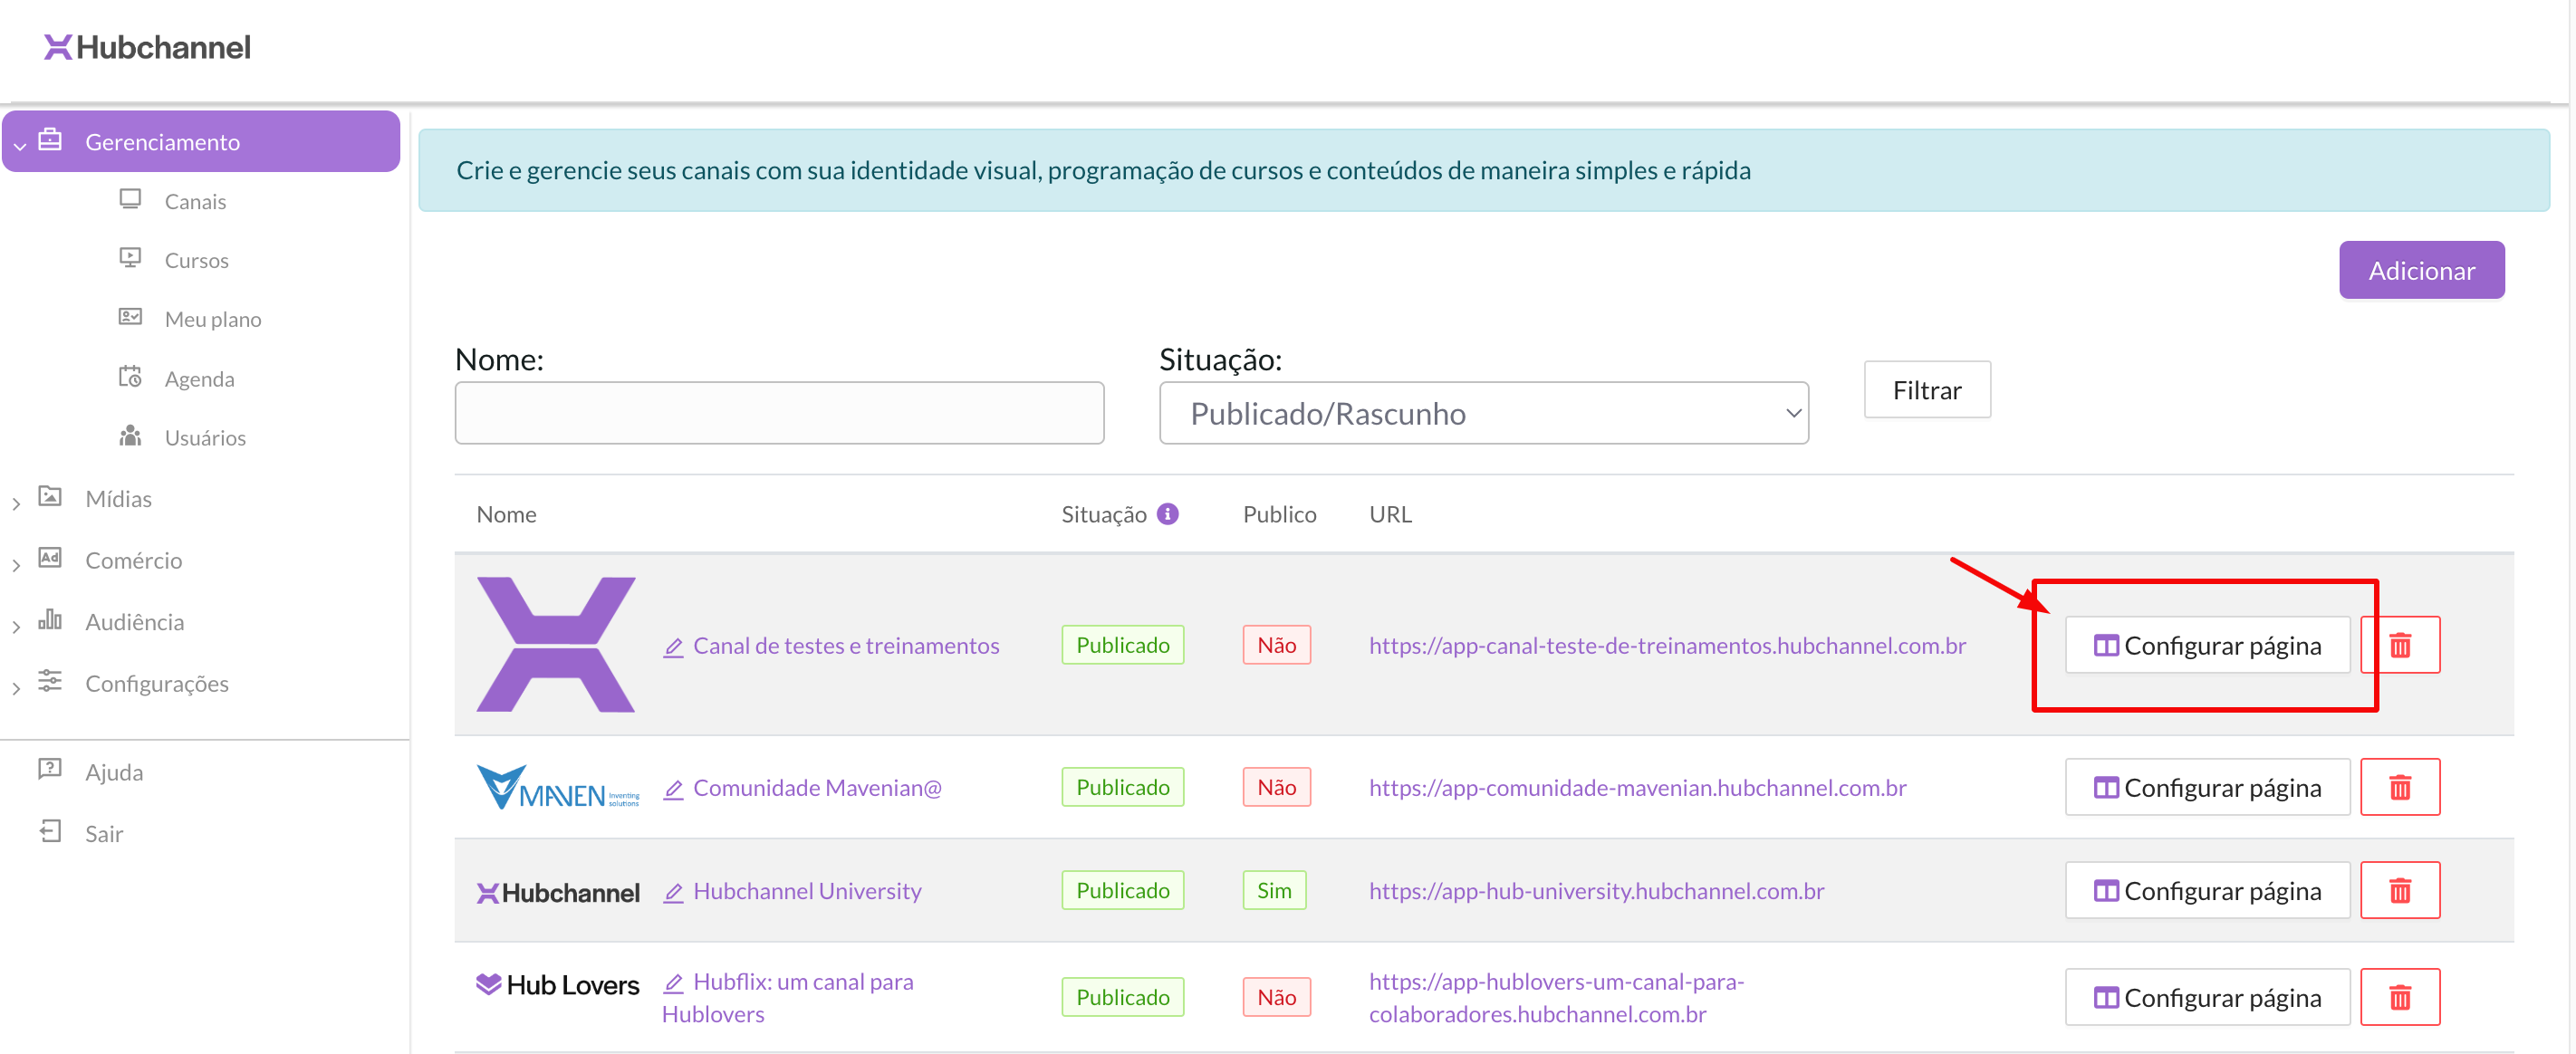Screen dimensions: 2576x1054
Task: Expand the Mídias sidebar section
Action: click(118, 499)
